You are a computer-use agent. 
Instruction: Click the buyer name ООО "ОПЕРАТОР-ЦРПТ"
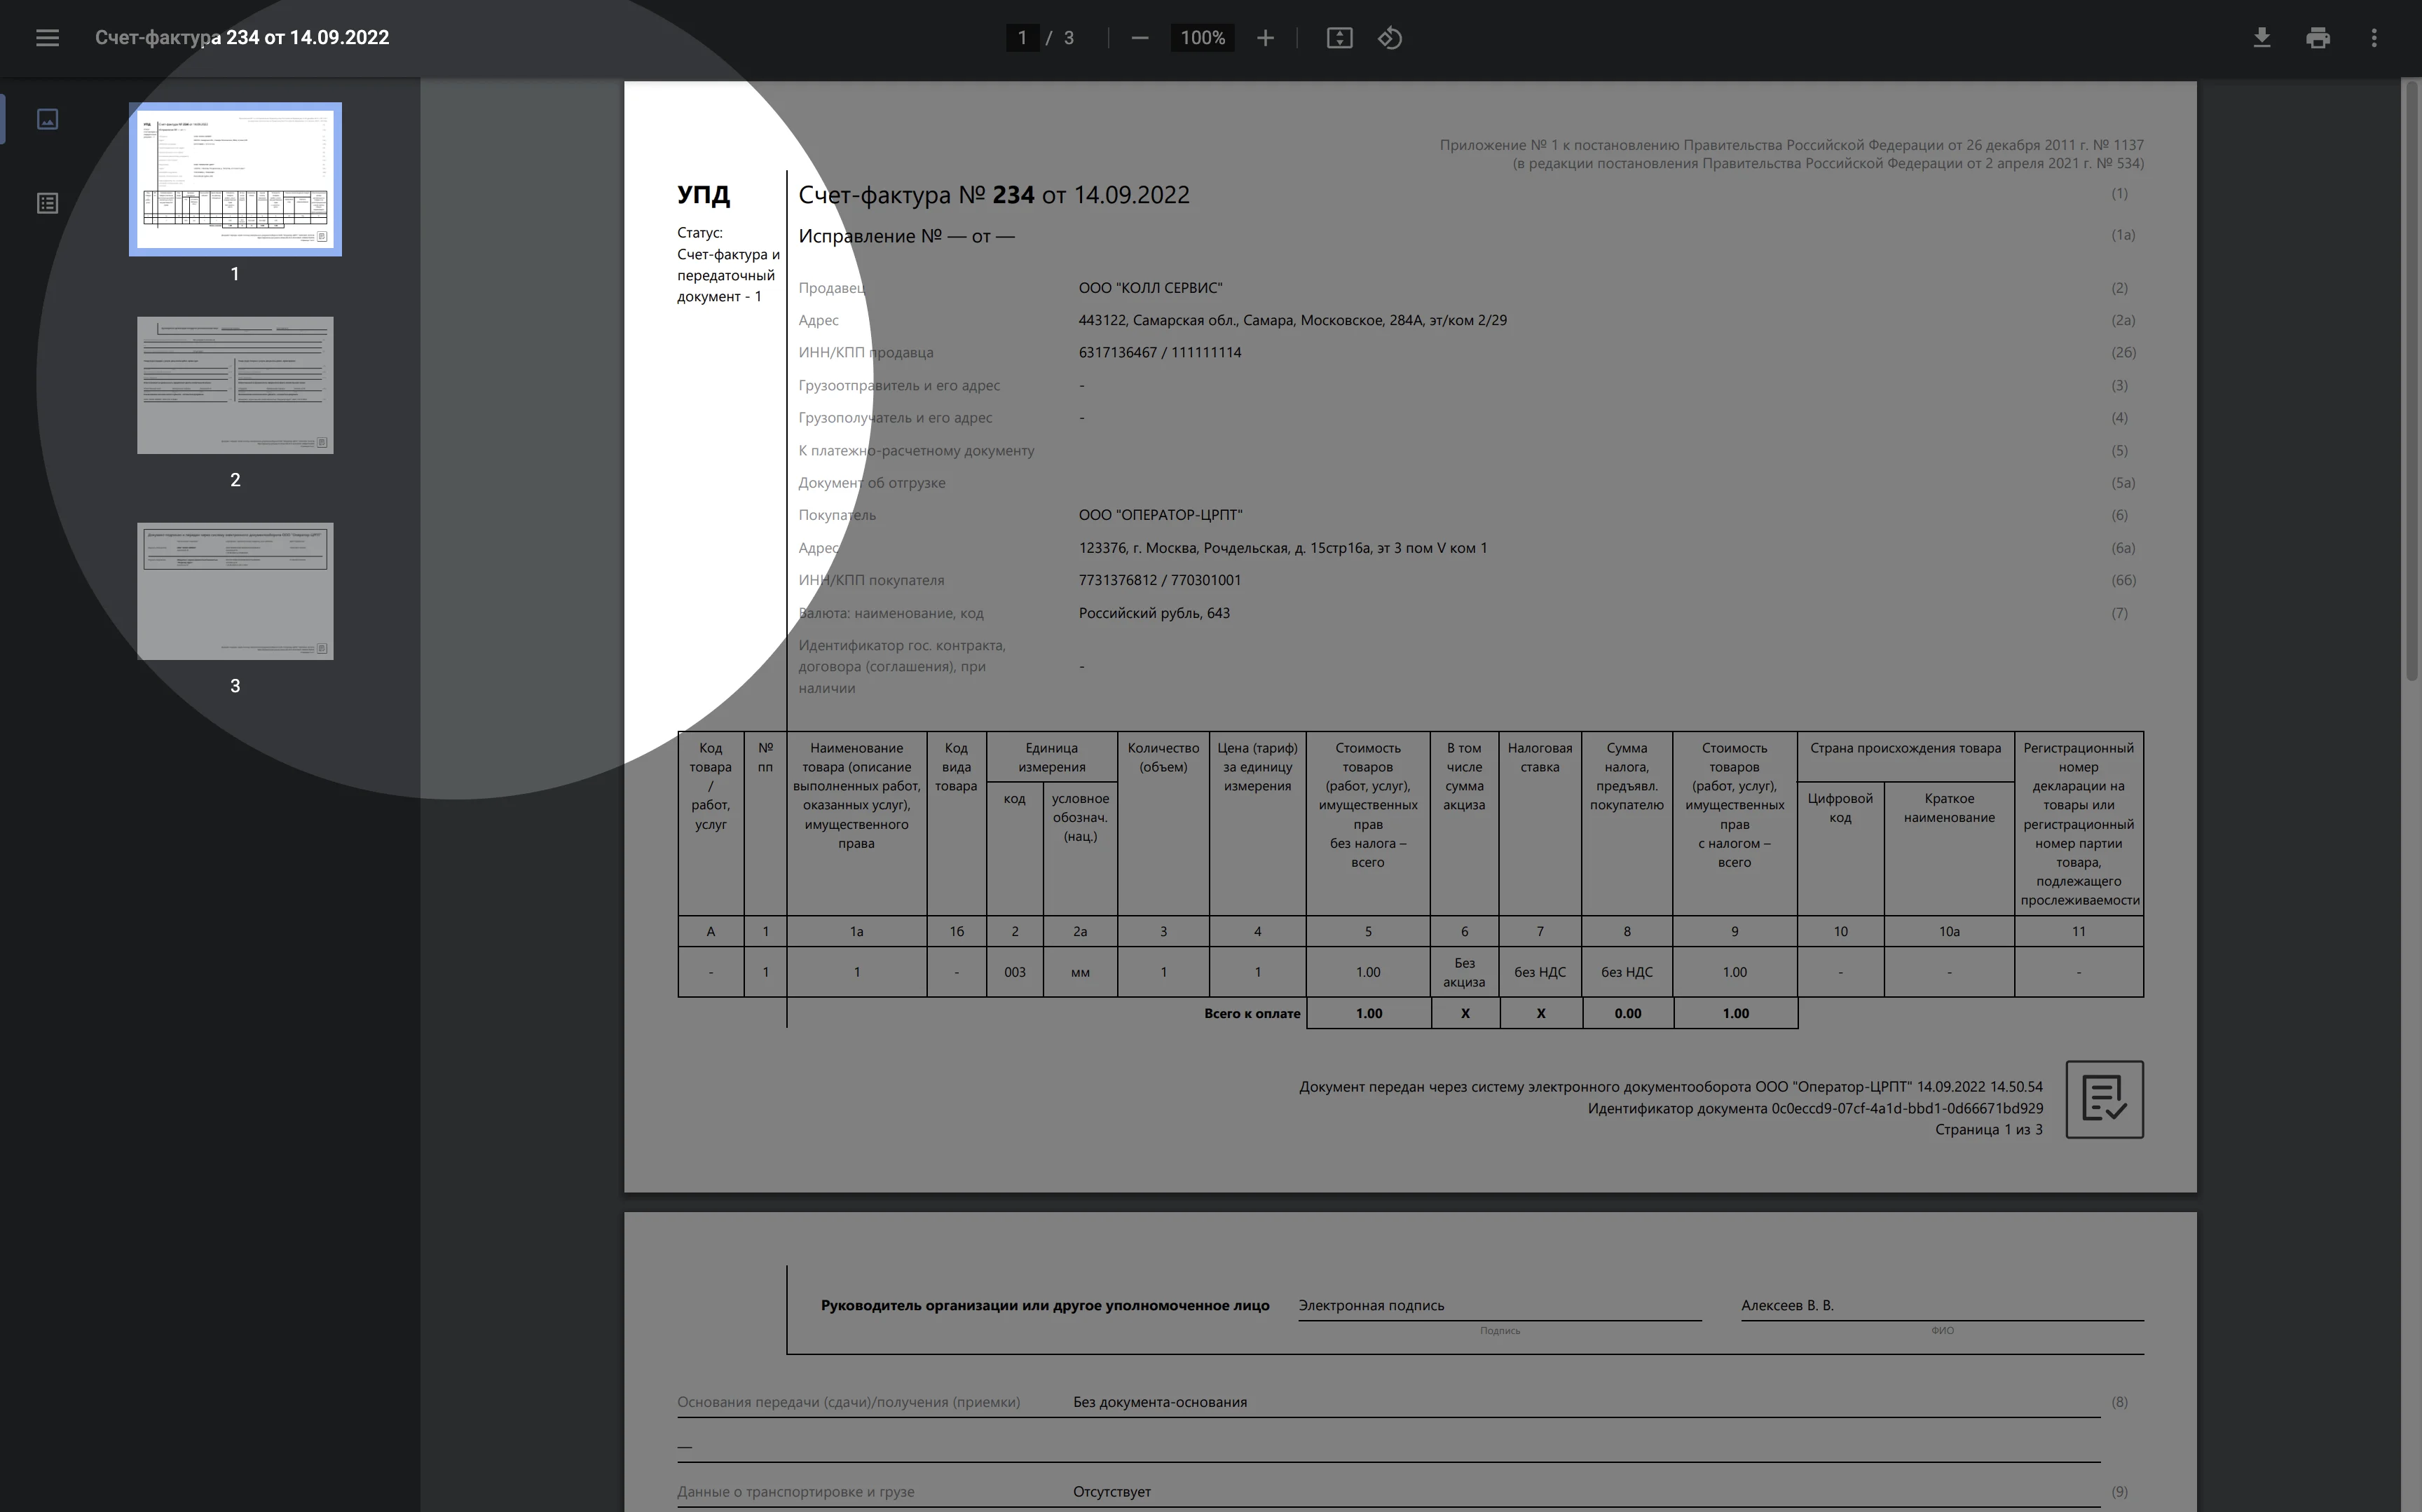(x=1160, y=515)
